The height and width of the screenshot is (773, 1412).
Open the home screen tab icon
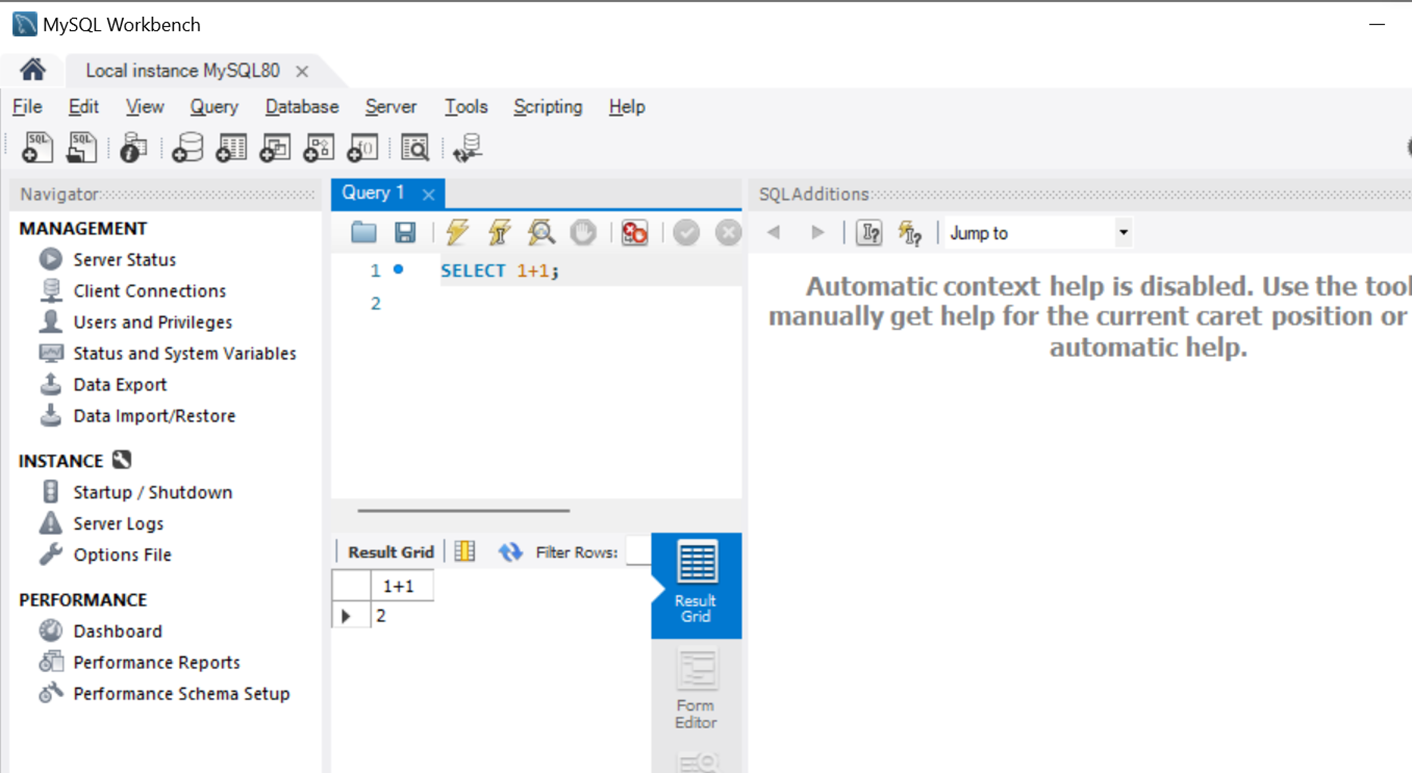[x=33, y=70]
